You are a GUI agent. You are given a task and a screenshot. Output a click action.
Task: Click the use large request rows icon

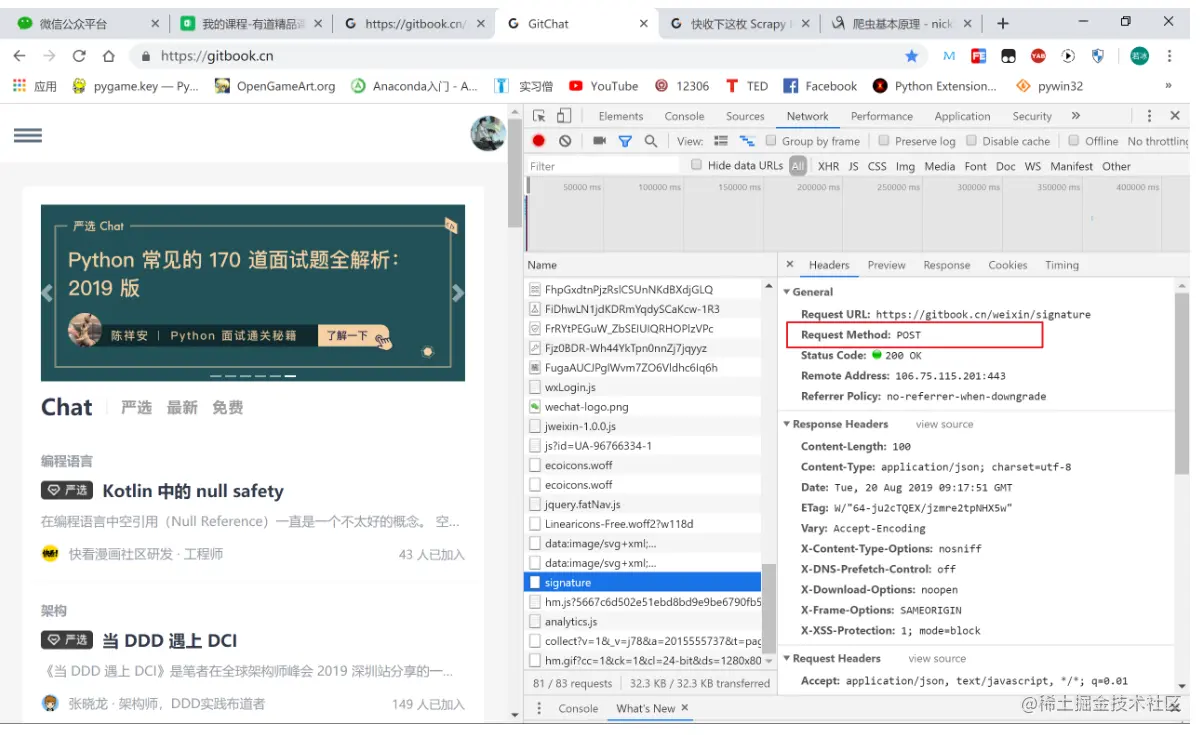click(719, 141)
